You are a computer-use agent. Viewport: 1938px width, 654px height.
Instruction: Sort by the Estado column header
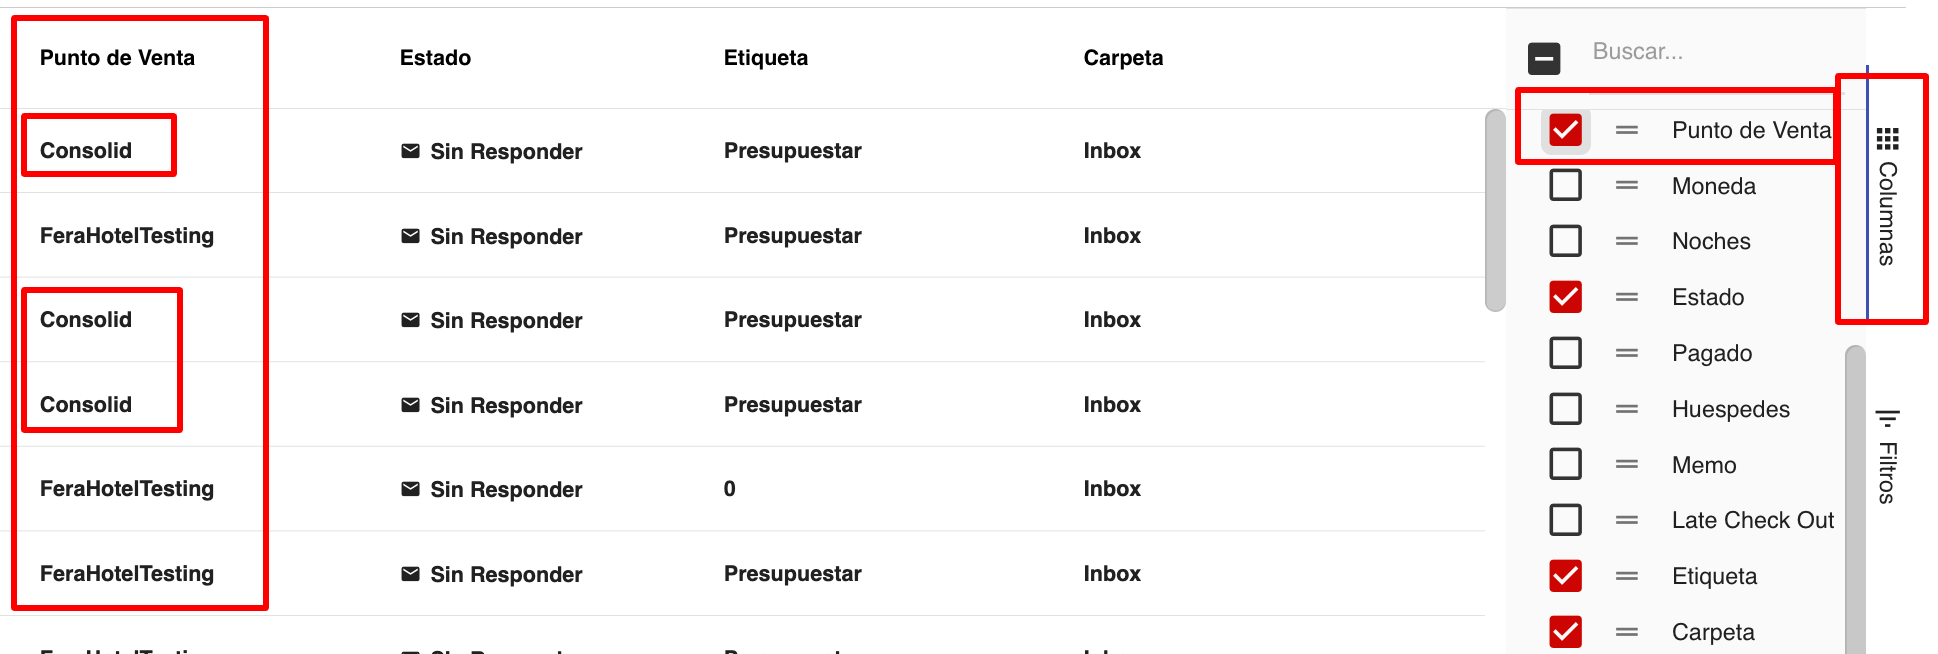coord(435,58)
